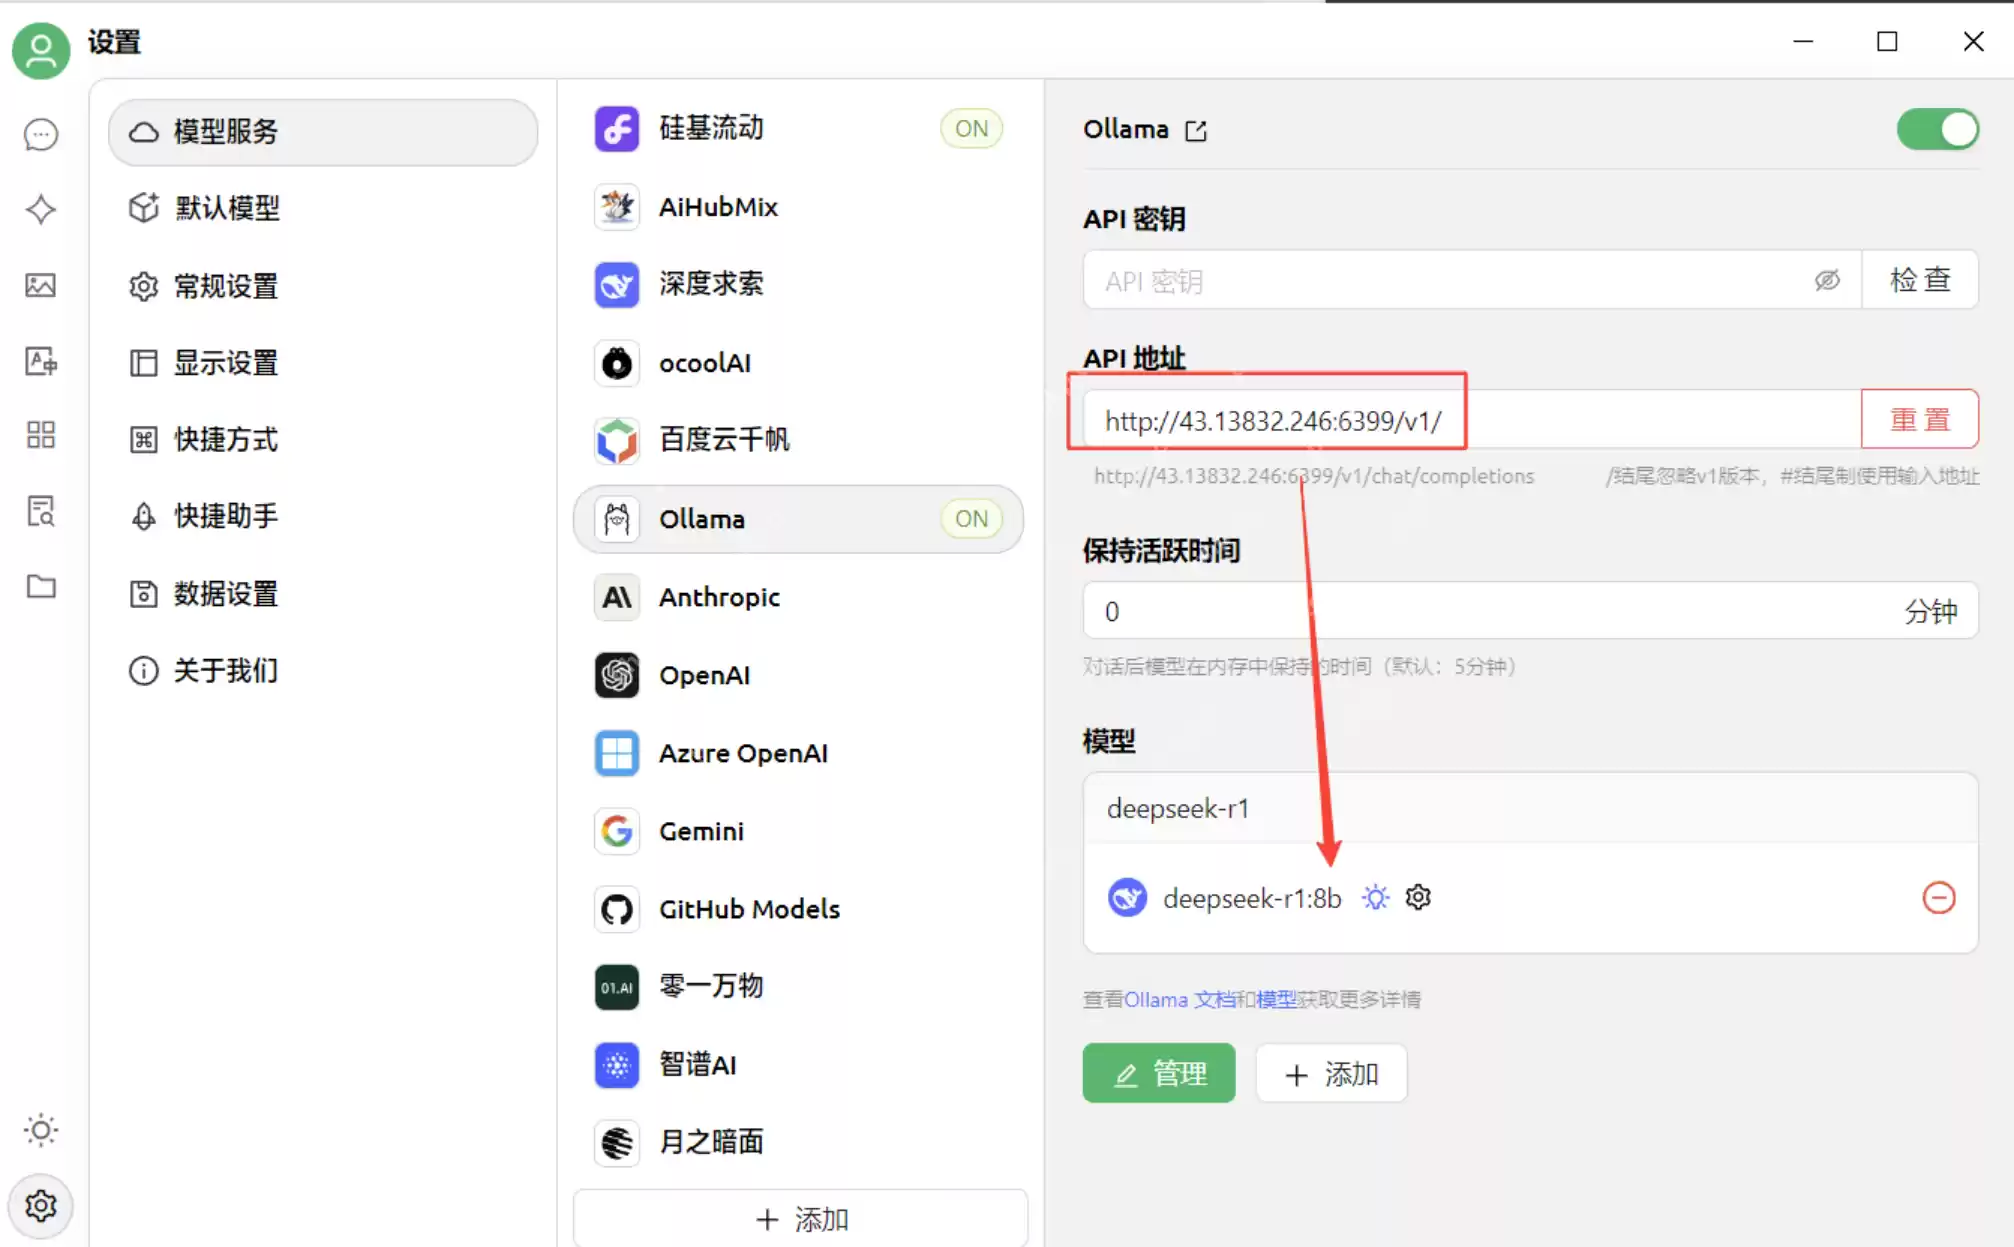Viewport: 2014px width, 1247px height.
Task: Open the translation sidebar icon
Action: [40, 362]
